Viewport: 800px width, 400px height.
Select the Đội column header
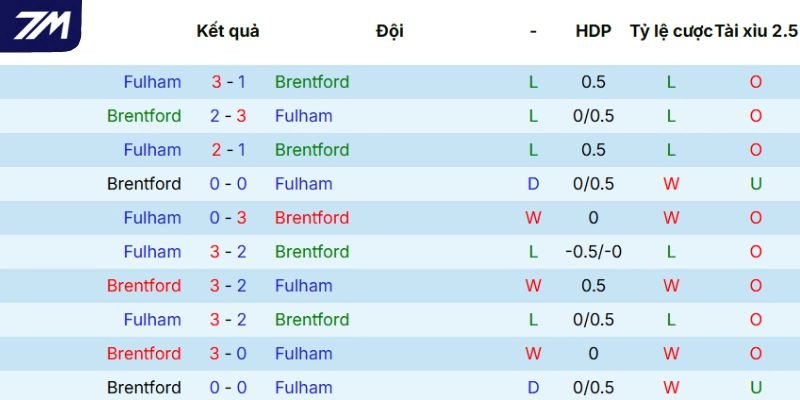tap(390, 31)
